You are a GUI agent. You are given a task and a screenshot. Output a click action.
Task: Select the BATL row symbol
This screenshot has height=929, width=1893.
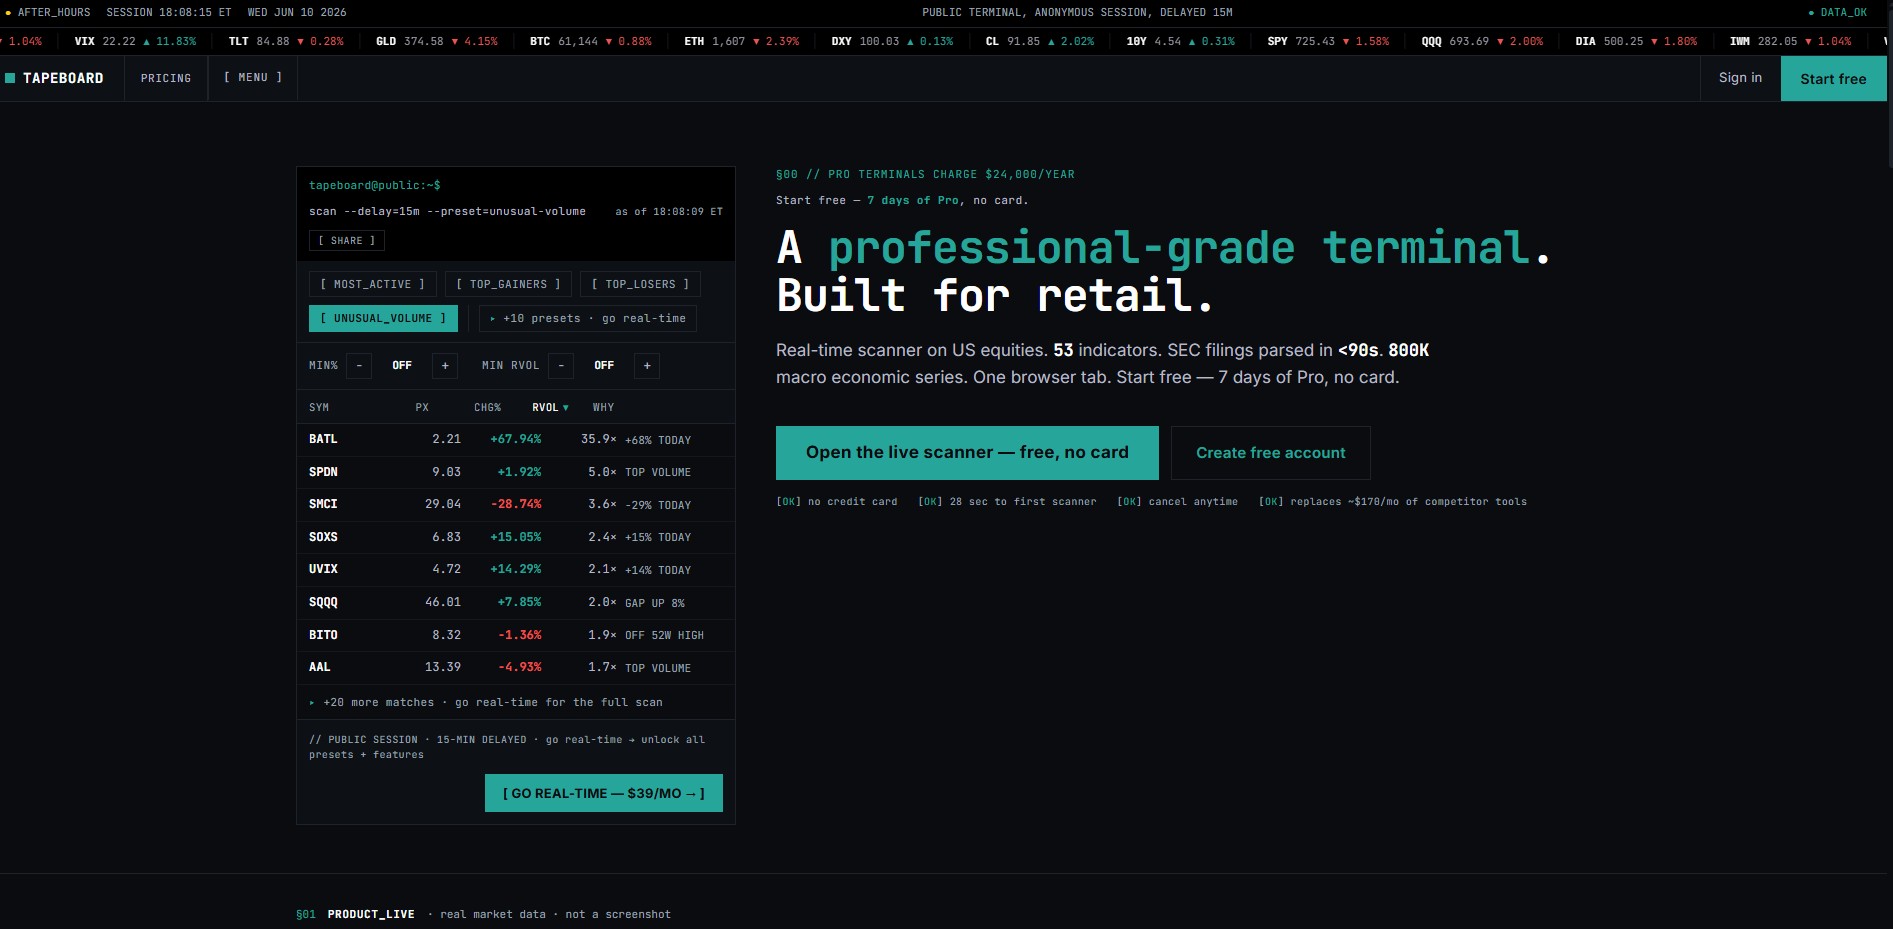pyautogui.click(x=323, y=439)
